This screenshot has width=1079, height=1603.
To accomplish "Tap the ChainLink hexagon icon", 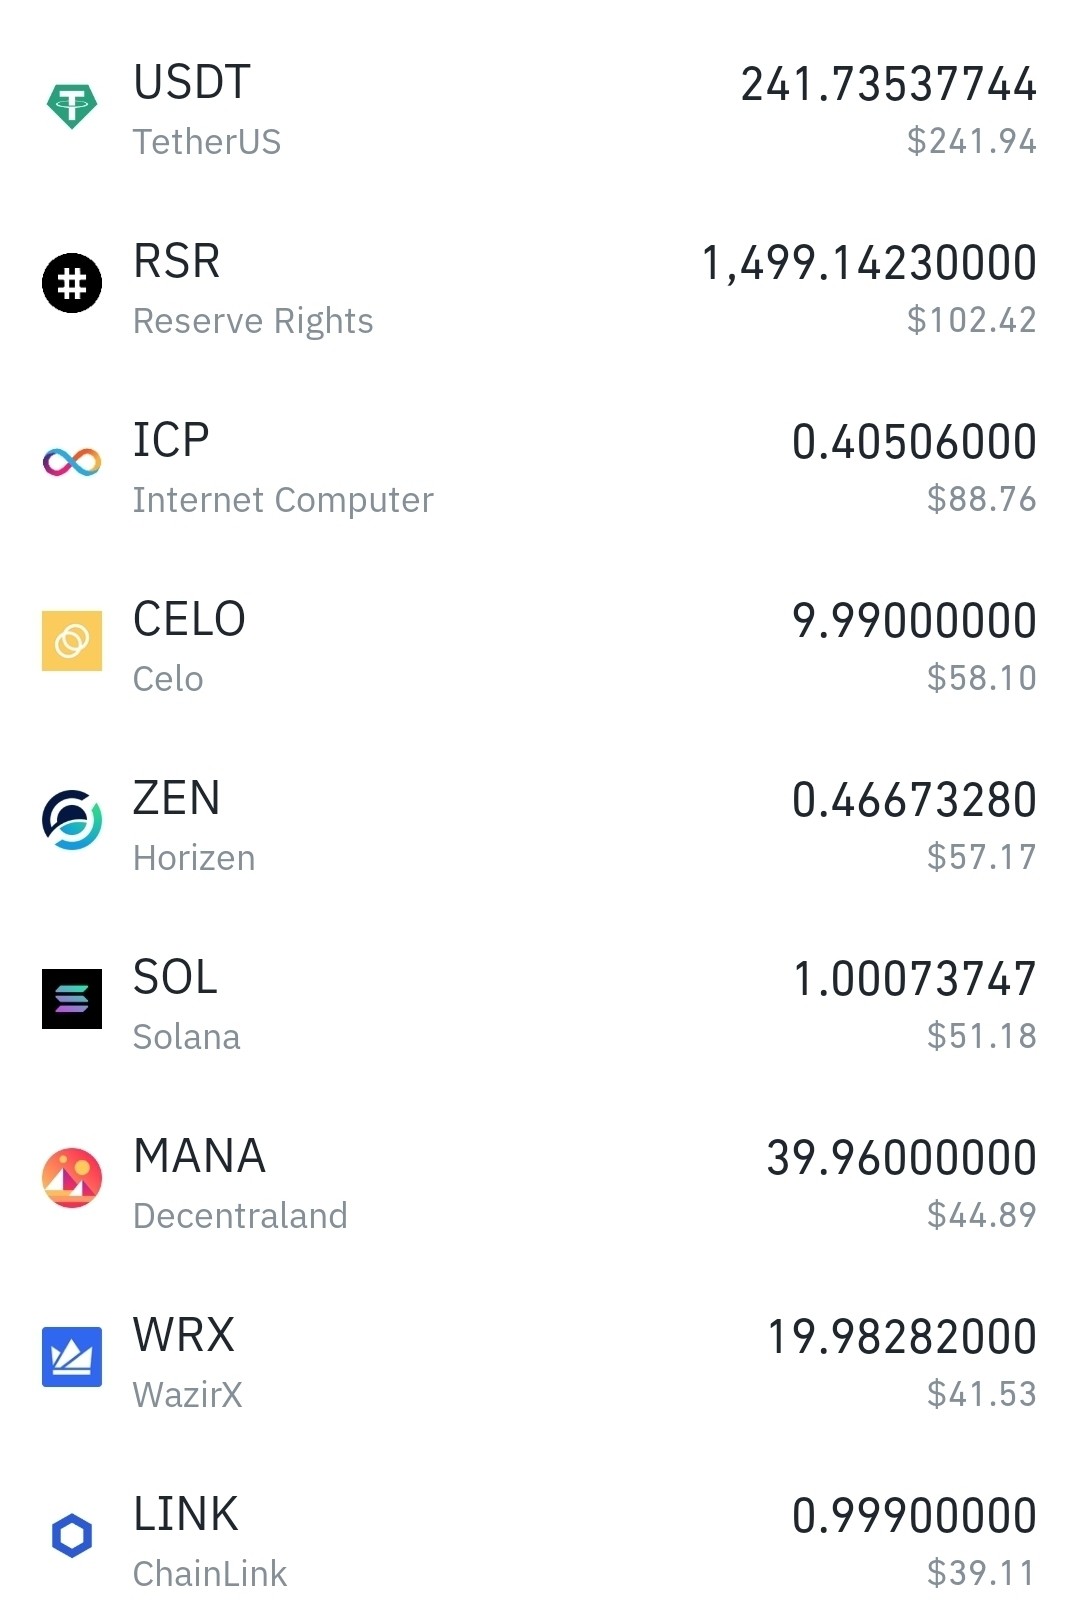I will [72, 1535].
